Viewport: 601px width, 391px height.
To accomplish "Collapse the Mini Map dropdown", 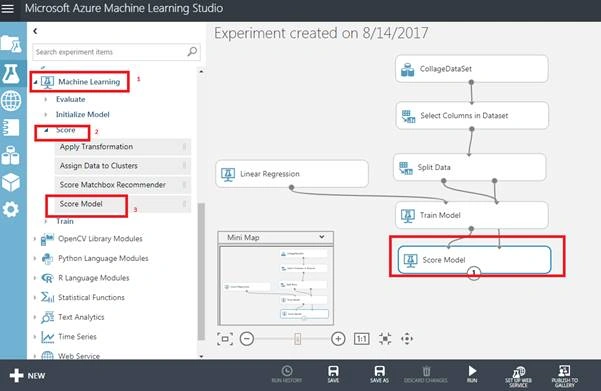I will click(322, 237).
